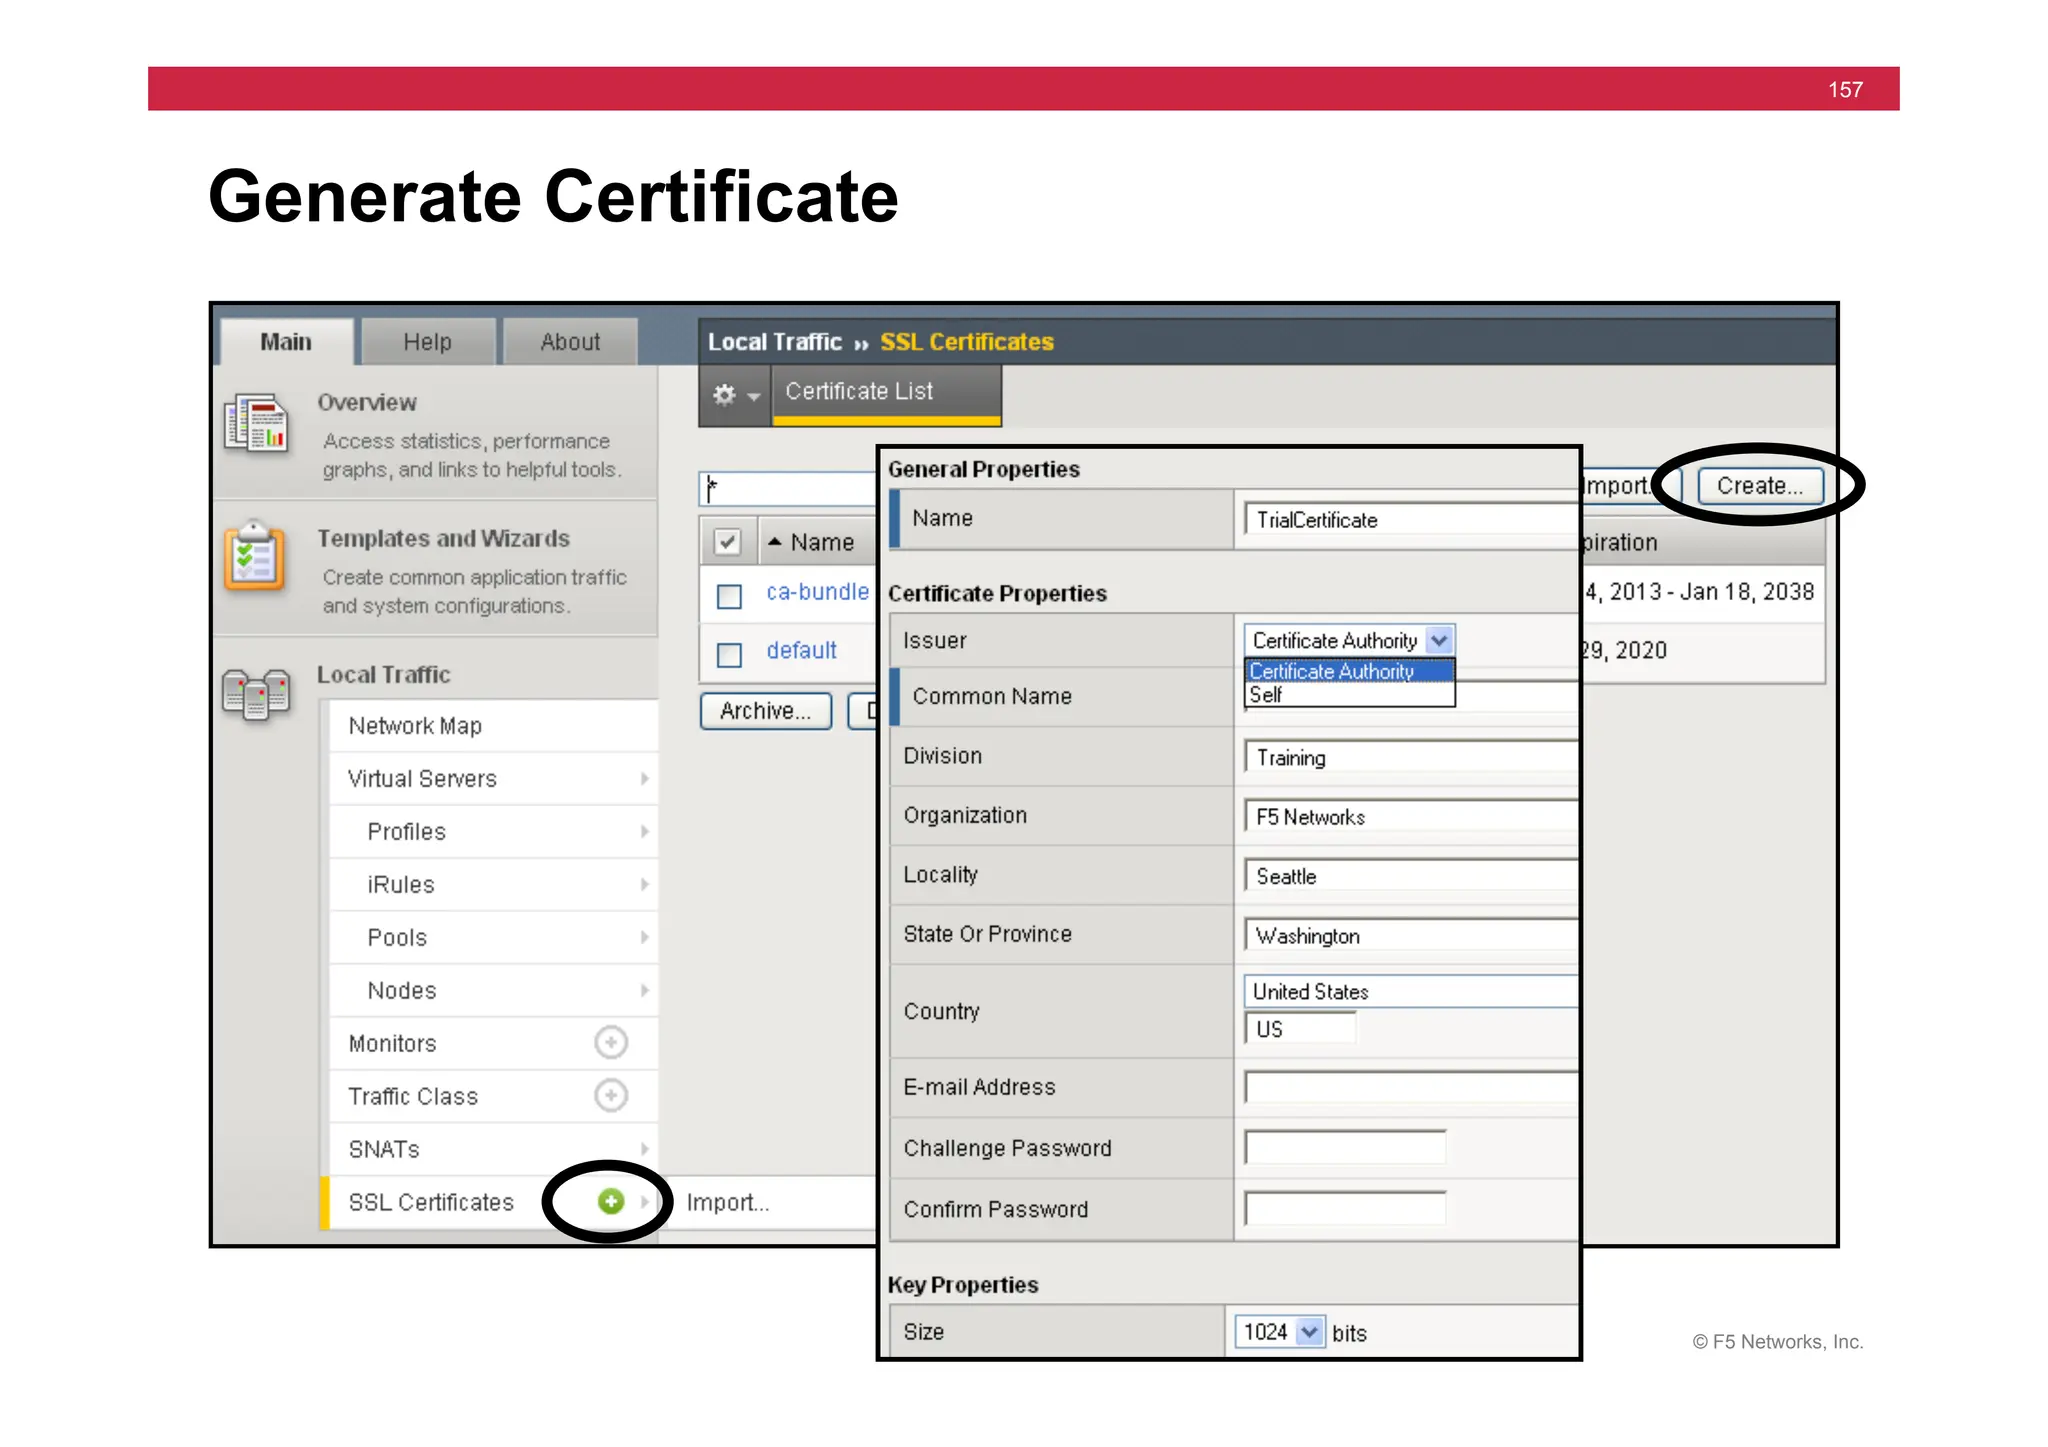
Task: Click the certificate list search field
Action: (x=788, y=489)
